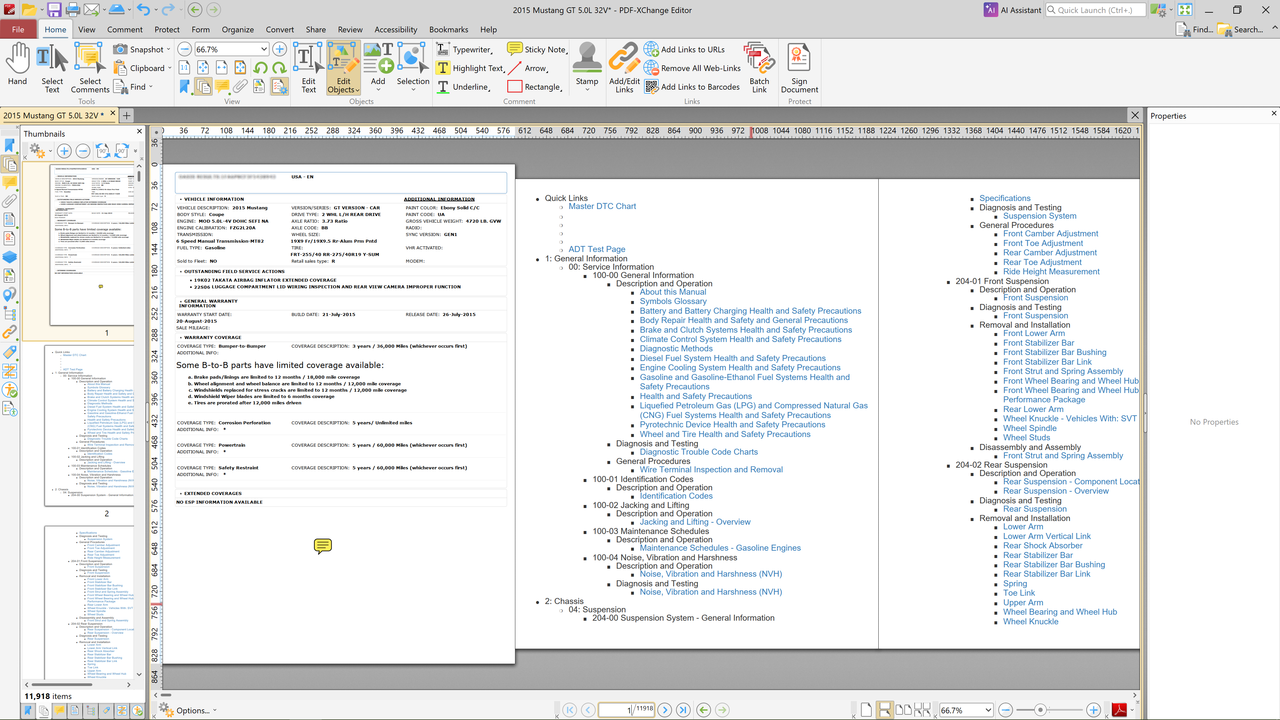The image size is (1280, 720).
Task: Select the Arrow drawing tool
Action: (528, 68)
